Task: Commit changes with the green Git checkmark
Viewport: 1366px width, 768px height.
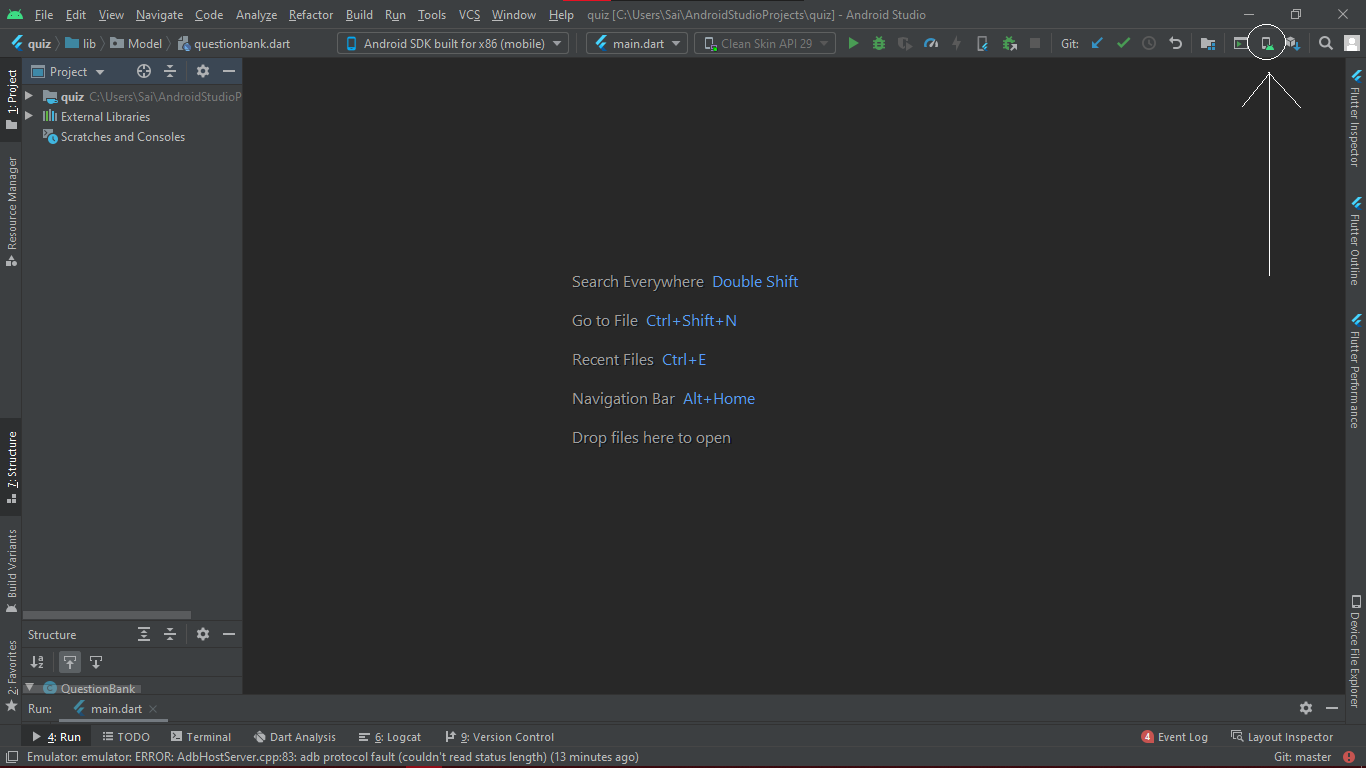Action: pyautogui.click(x=1123, y=43)
